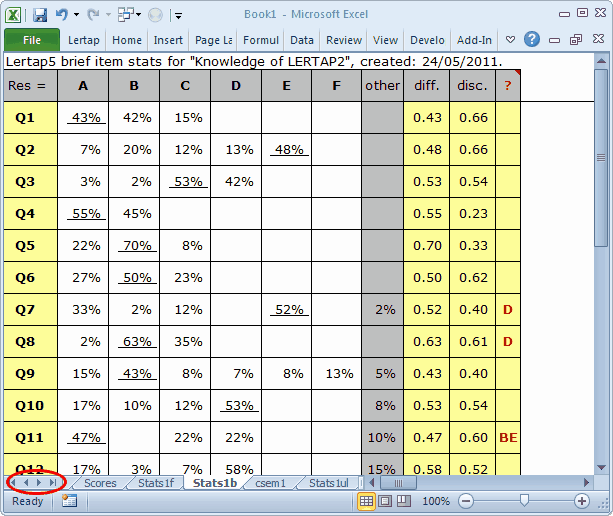Click the zoom slider handle
The image size is (613, 516).
523,500
